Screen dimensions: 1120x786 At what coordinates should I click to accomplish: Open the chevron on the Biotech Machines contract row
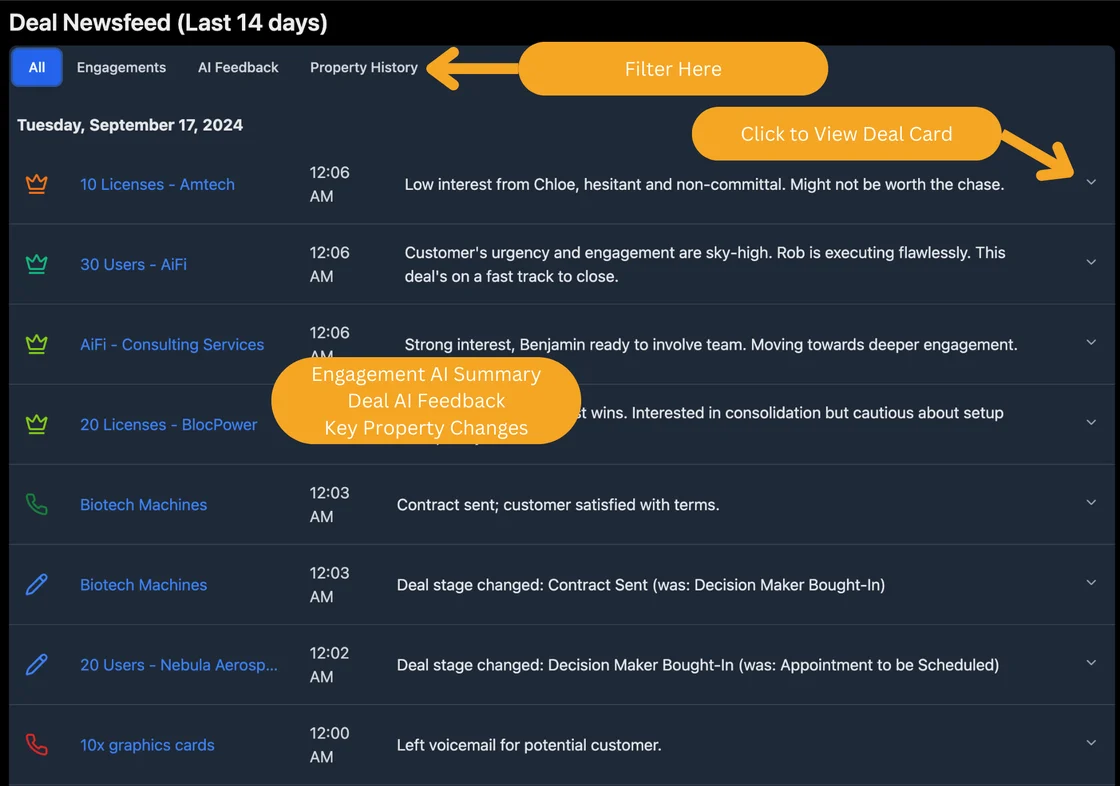pyautogui.click(x=1091, y=502)
